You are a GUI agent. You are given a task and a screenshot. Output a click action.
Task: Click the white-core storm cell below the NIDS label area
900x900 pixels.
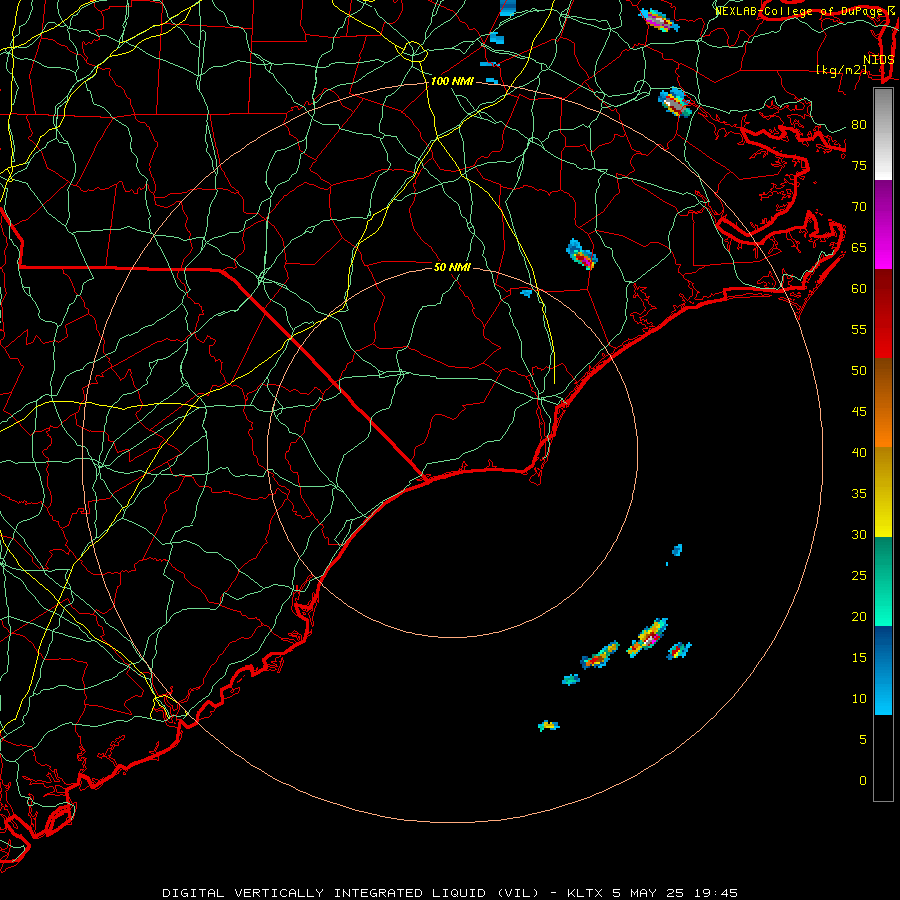(675, 103)
